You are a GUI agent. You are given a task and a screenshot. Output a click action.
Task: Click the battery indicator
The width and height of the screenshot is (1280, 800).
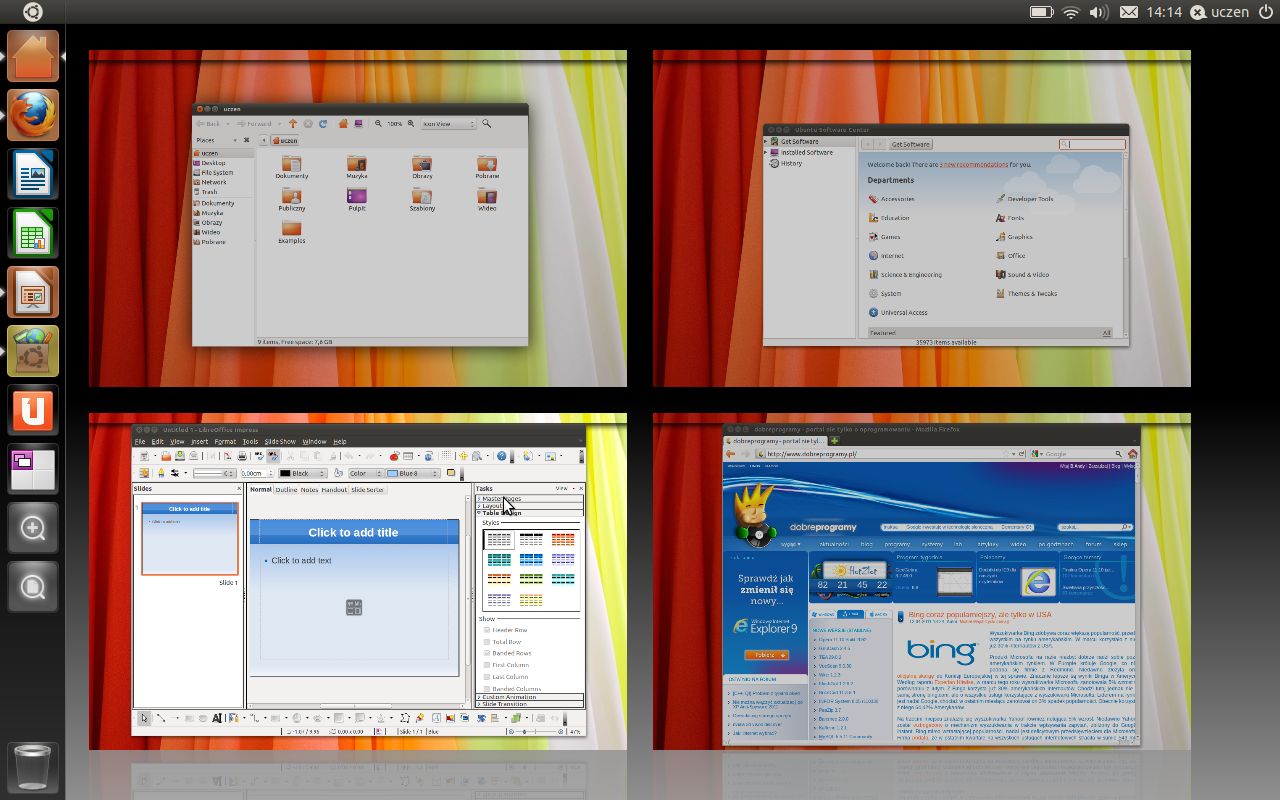click(x=1041, y=12)
